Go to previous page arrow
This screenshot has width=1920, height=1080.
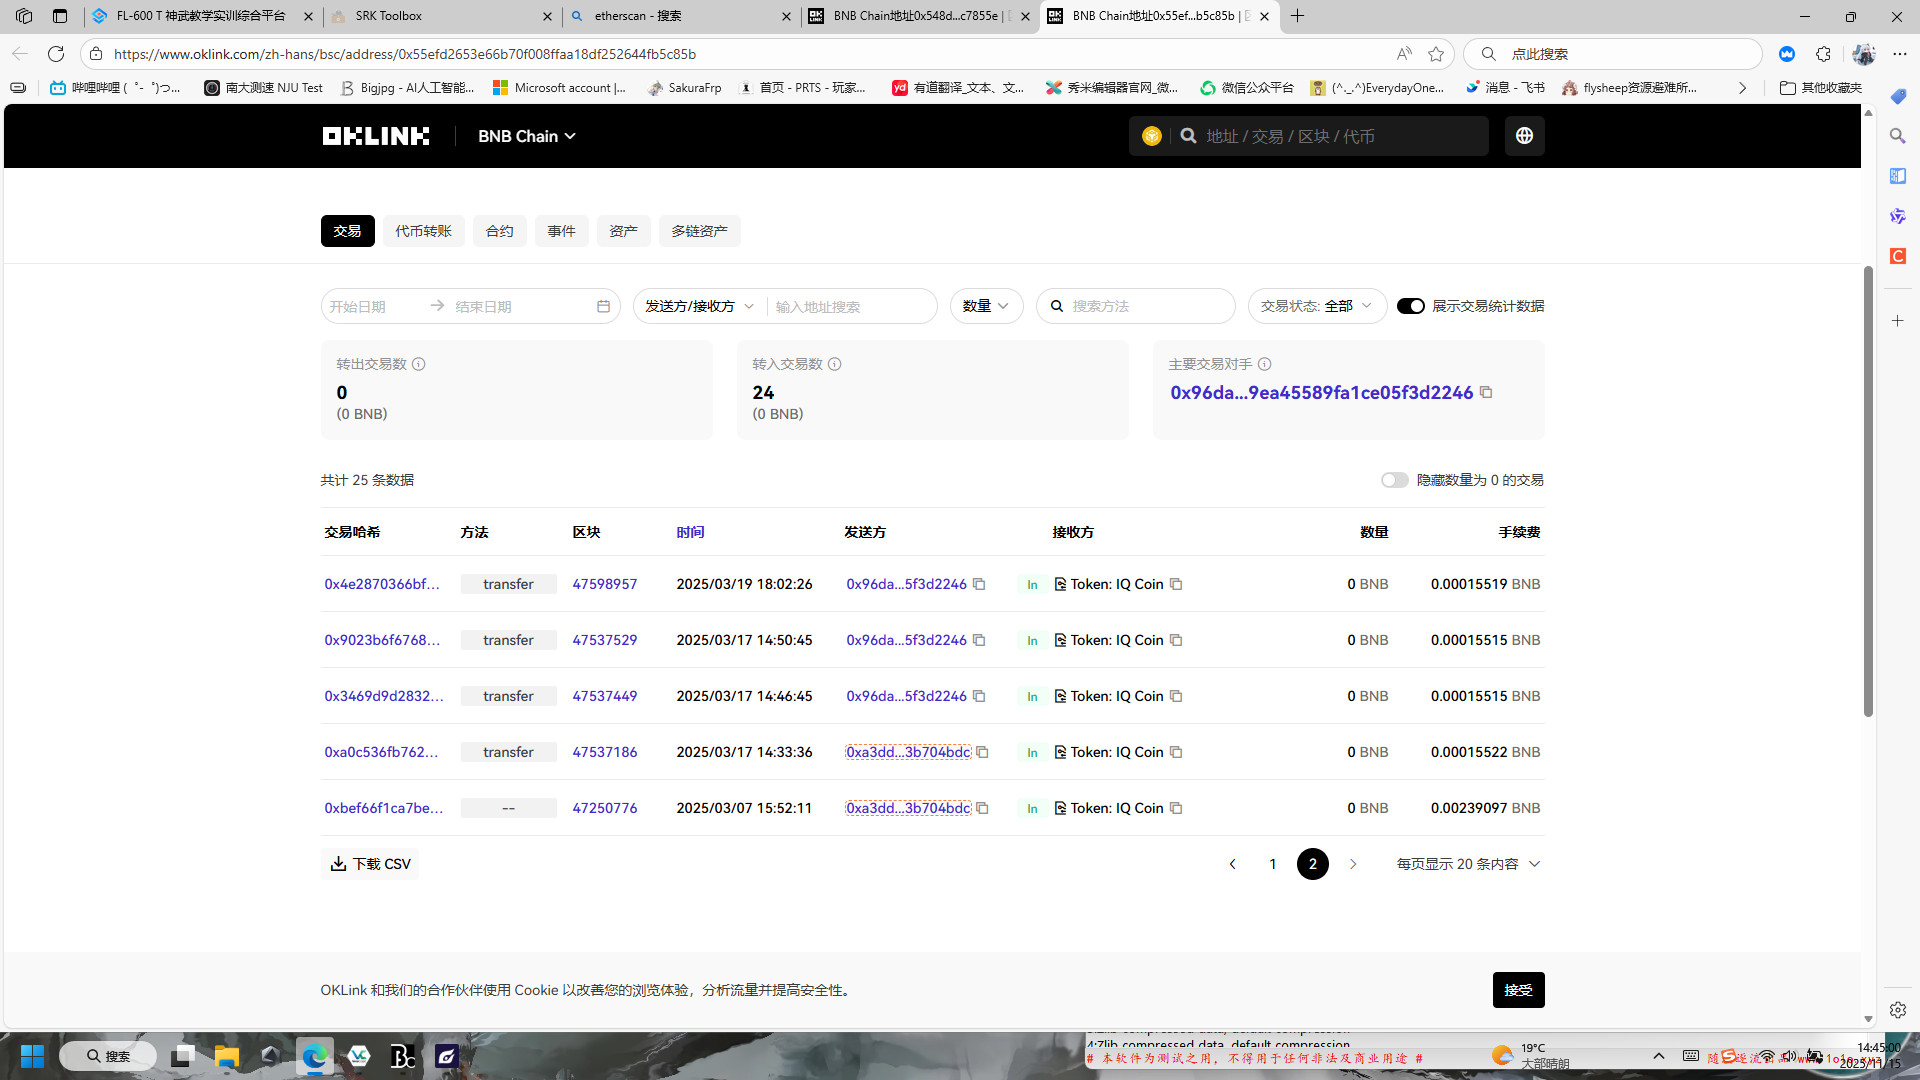coord(1232,864)
